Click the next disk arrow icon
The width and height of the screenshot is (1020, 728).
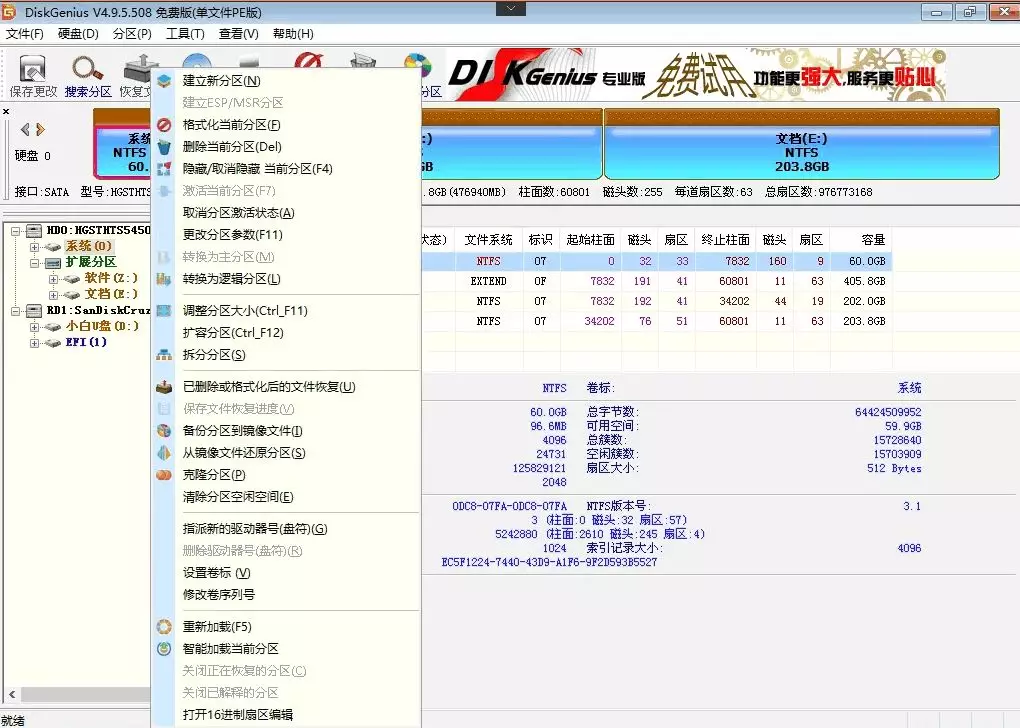40,129
